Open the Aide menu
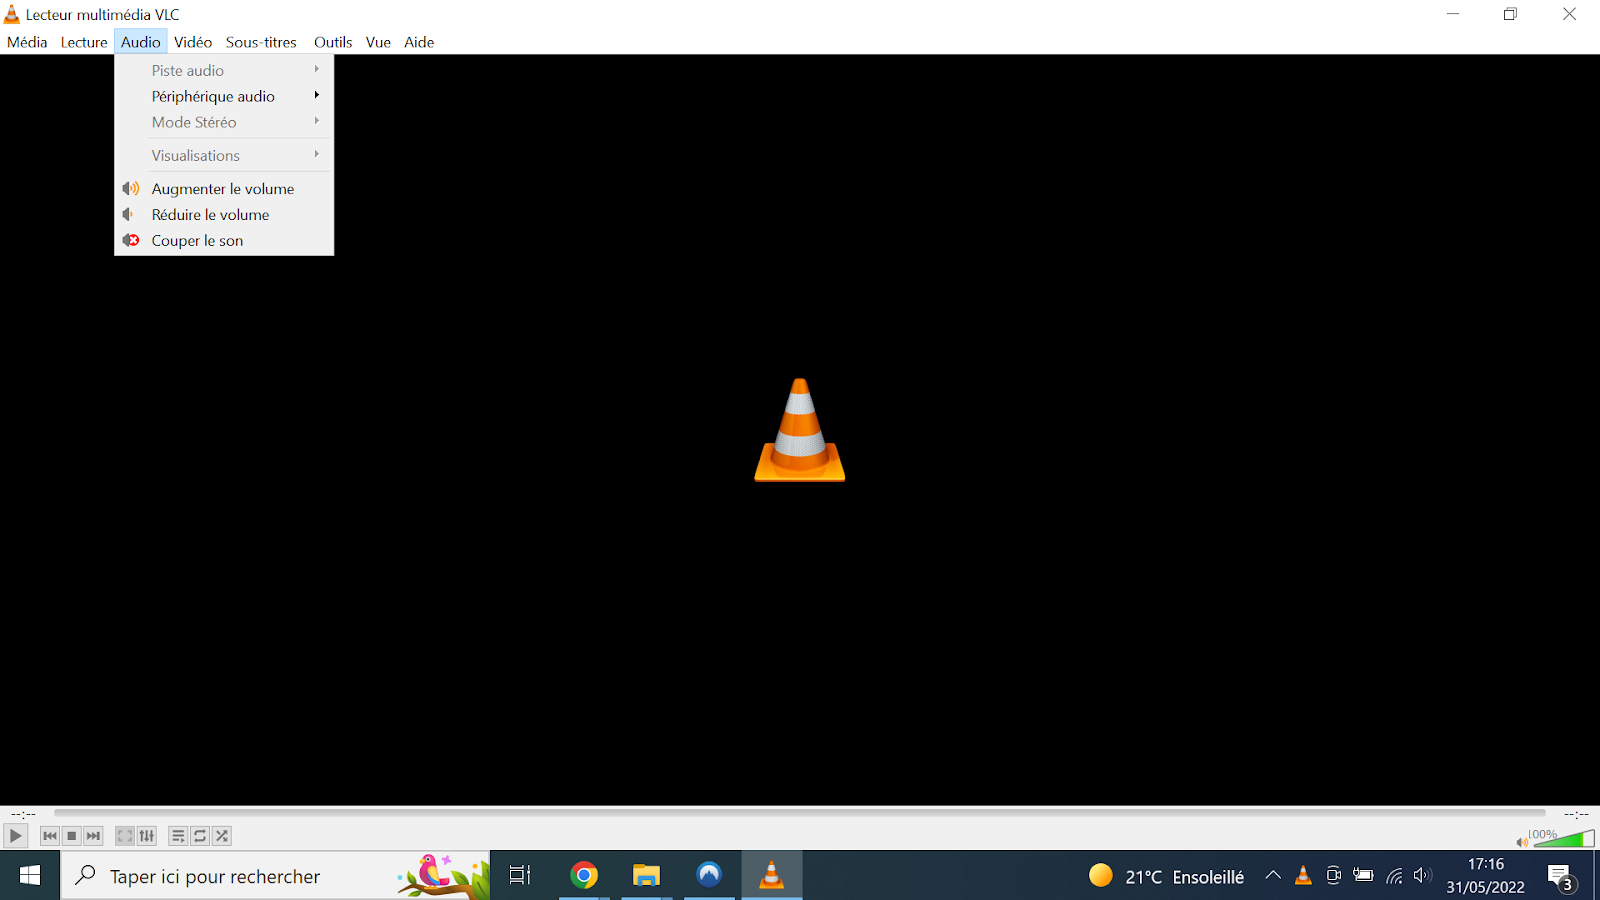Viewport: 1600px width, 900px height. tap(419, 42)
